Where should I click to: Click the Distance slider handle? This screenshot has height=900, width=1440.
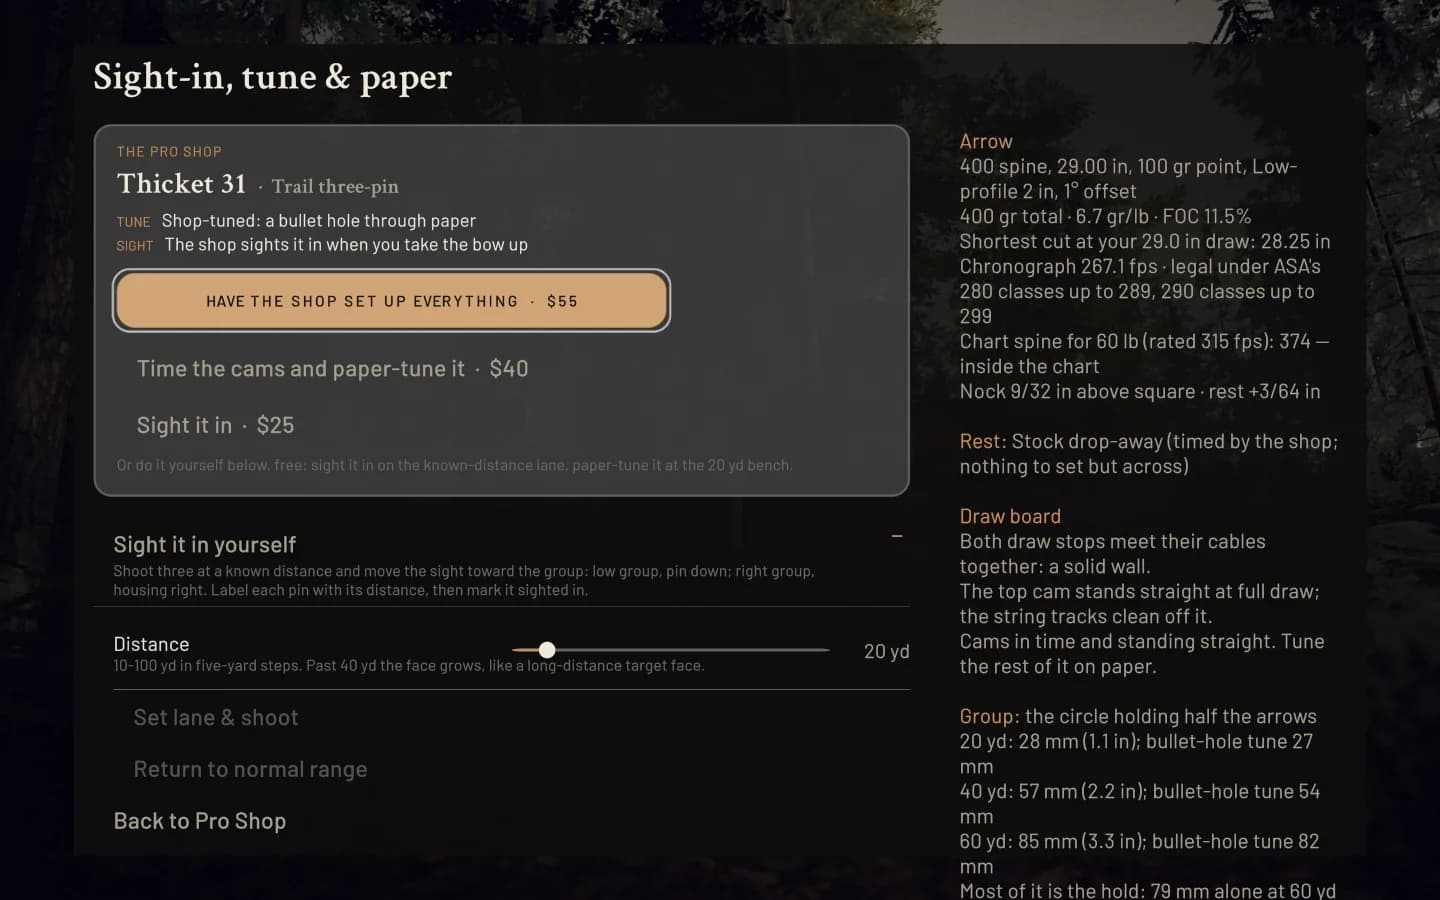[x=547, y=650]
